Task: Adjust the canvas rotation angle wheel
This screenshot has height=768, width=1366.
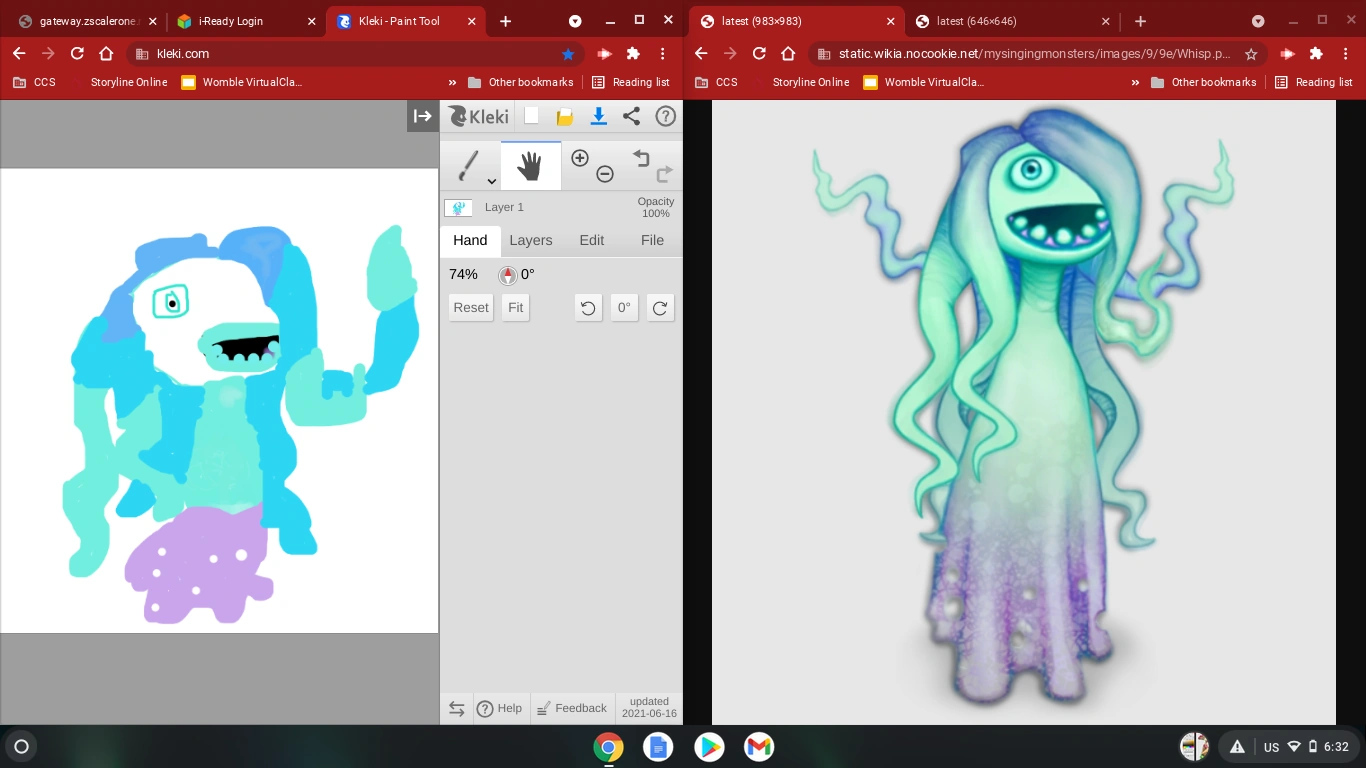Action: click(x=508, y=275)
